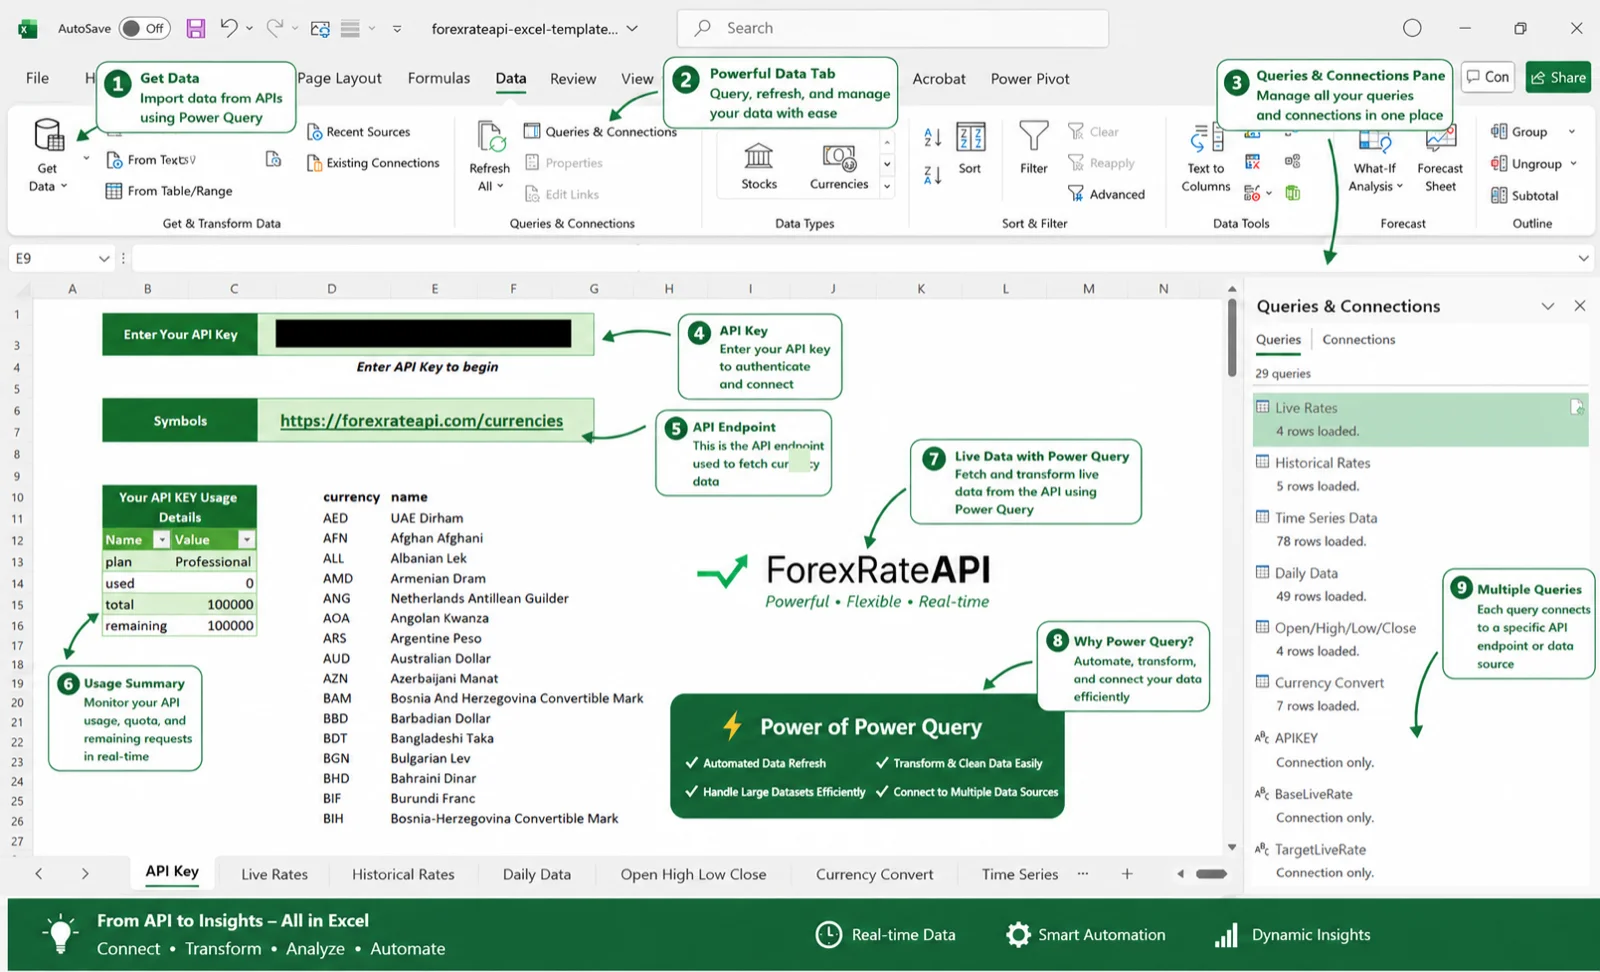Image resolution: width=1600 pixels, height=972 pixels.
Task: Click the Filter funnel button
Action: tap(1034, 148)
